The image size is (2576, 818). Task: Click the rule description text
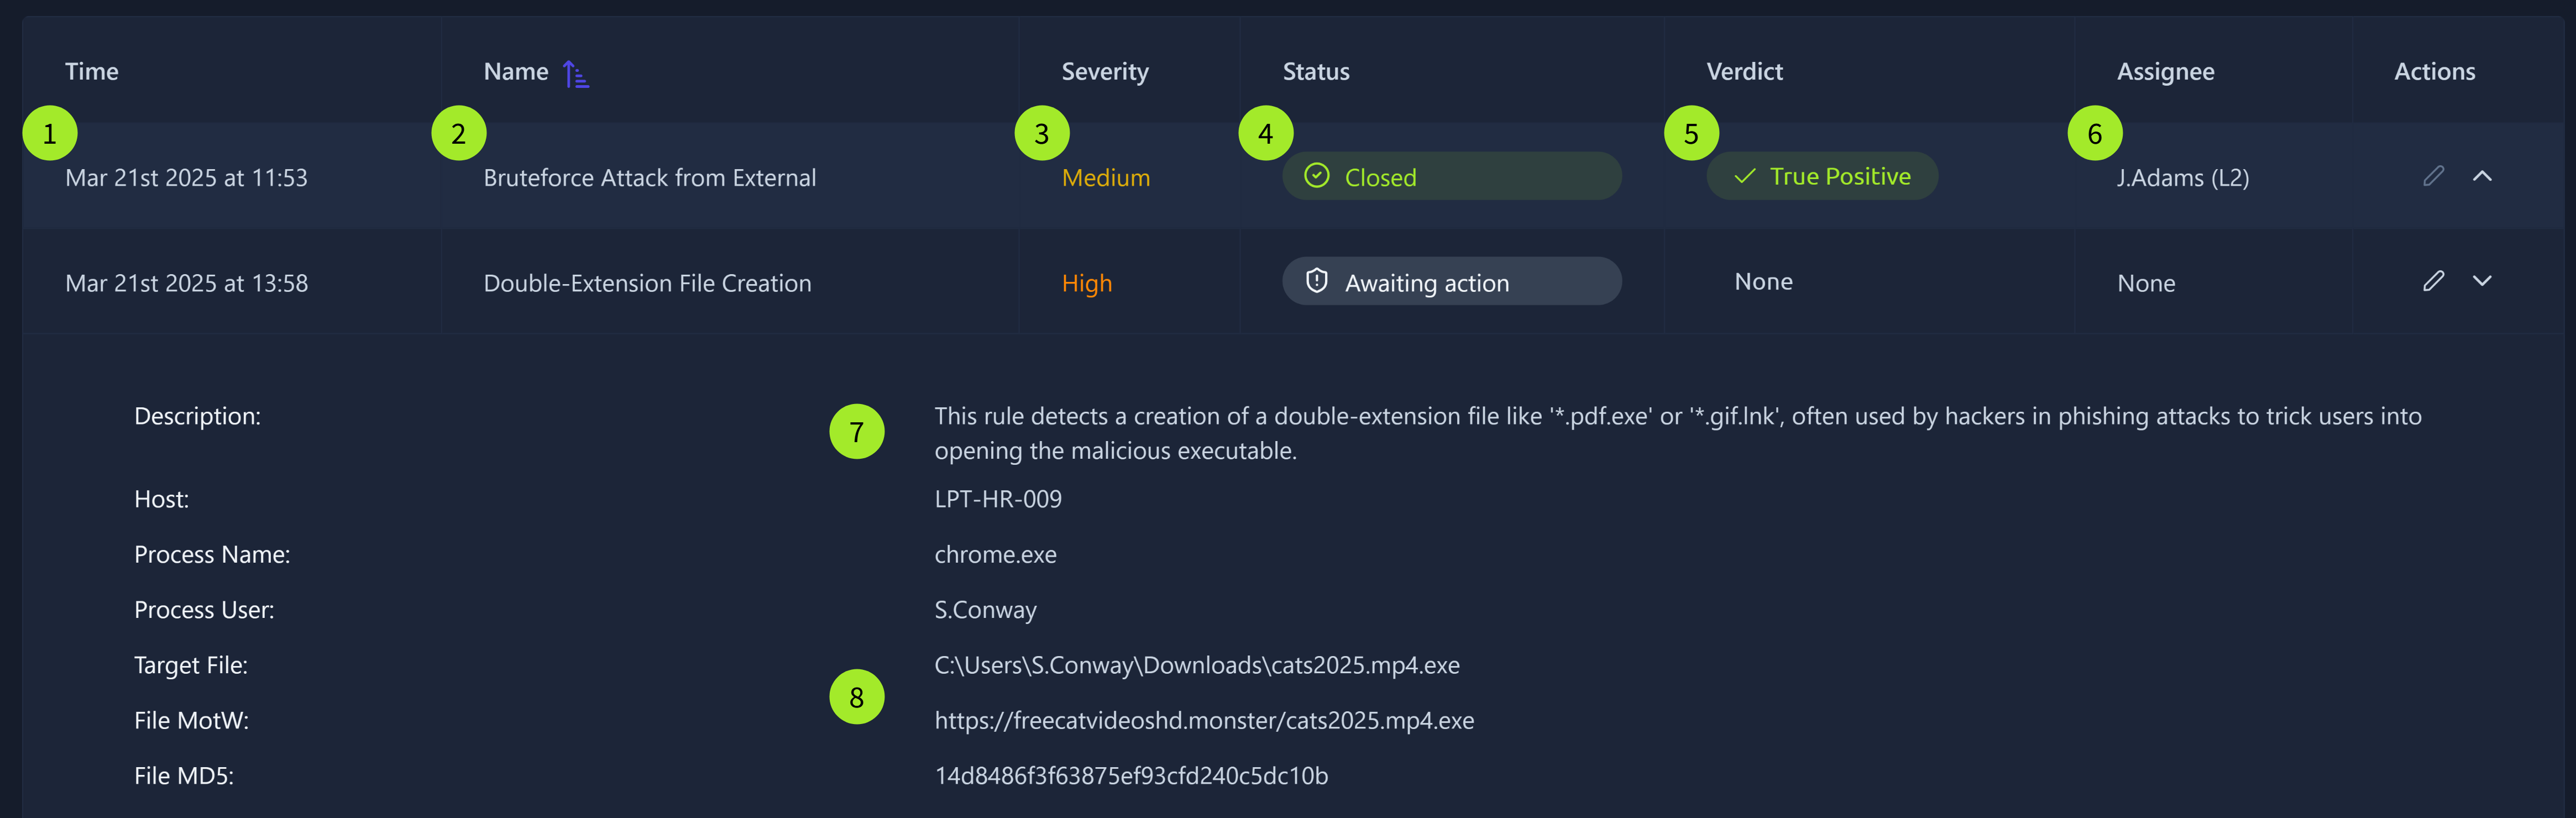click(x=1678, y=433)
